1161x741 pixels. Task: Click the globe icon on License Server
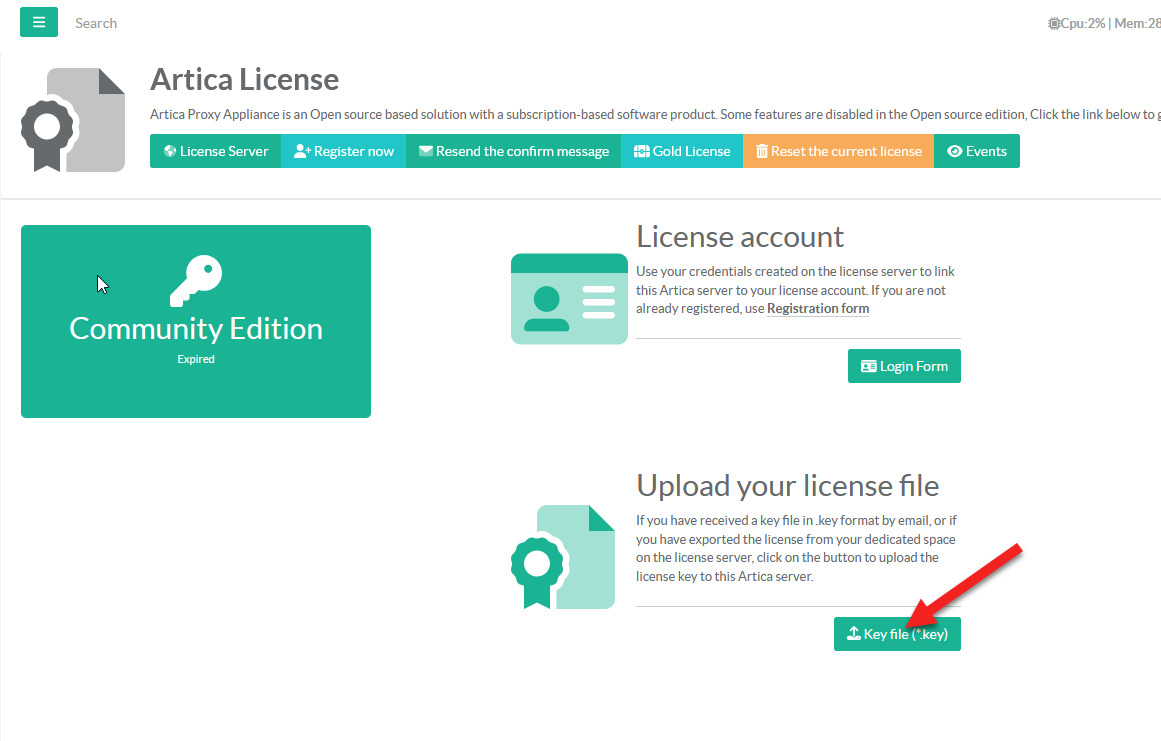click(x=170, y=151)
